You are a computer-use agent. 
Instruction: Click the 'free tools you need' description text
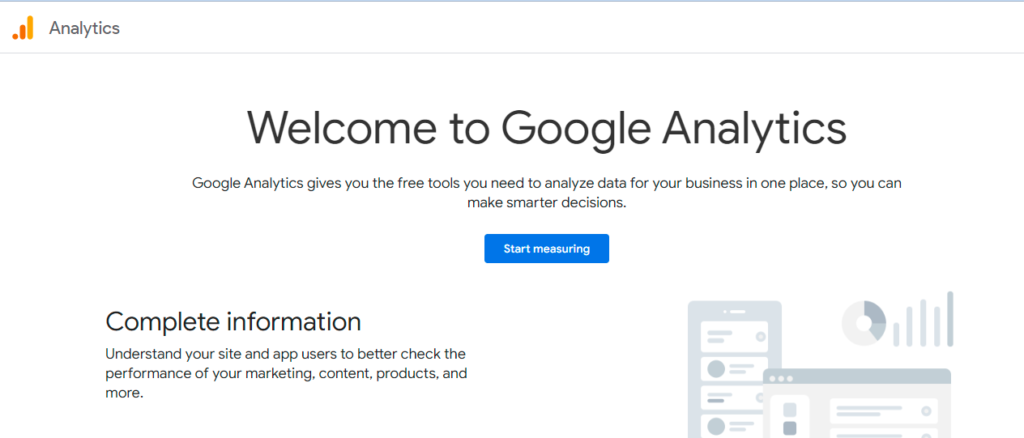tap(546, 193)
